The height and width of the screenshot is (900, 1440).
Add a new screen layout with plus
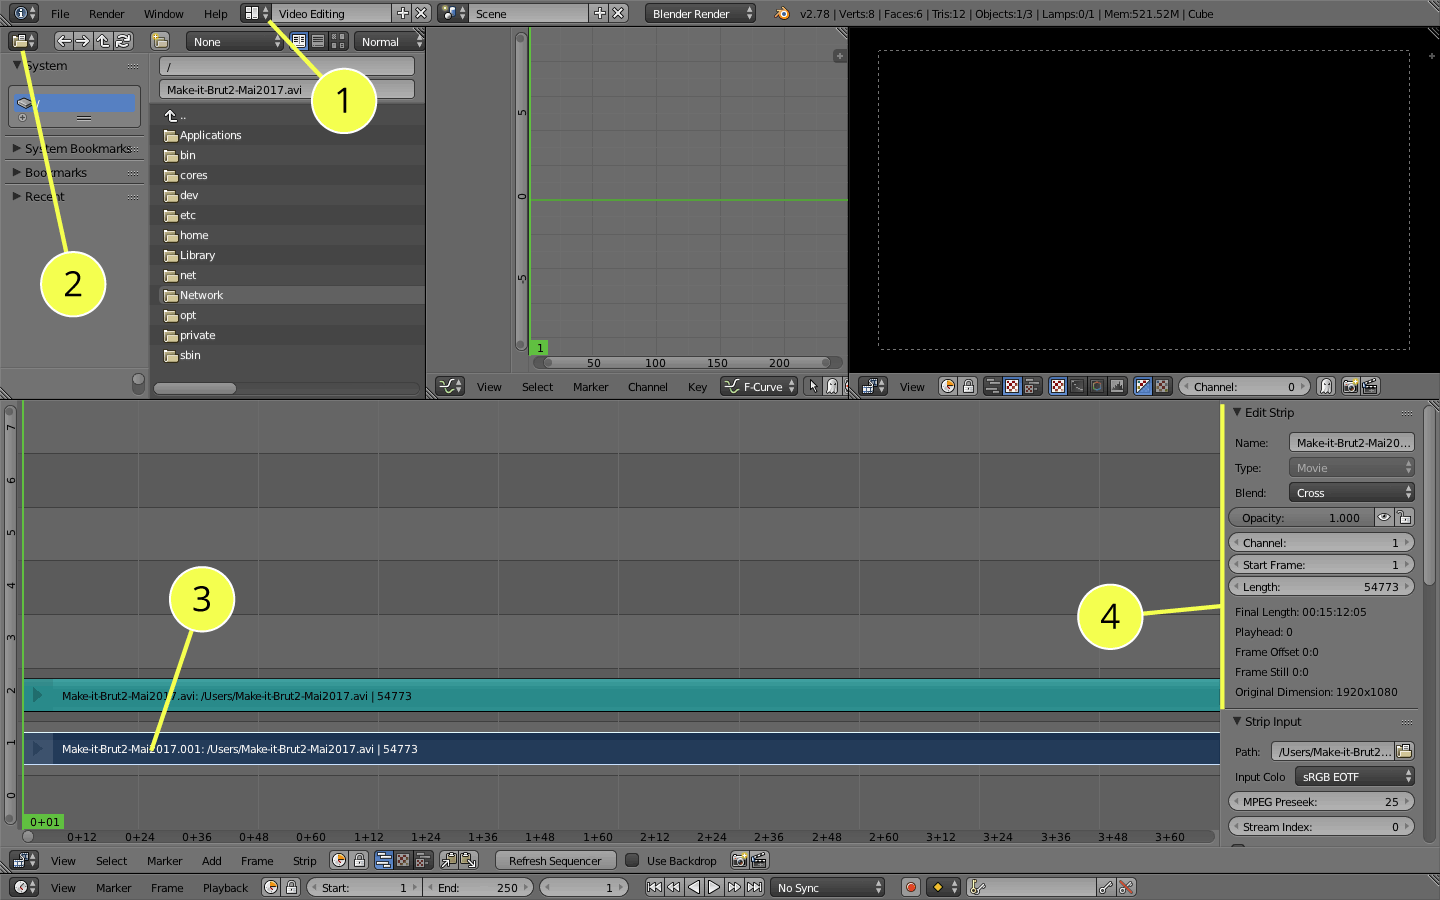pyautogui.click(x=402, y=13)
